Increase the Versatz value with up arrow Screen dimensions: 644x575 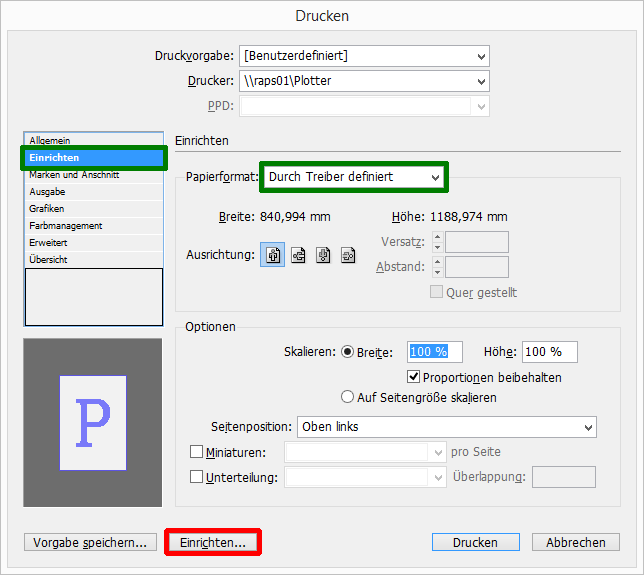click(438, 237)
